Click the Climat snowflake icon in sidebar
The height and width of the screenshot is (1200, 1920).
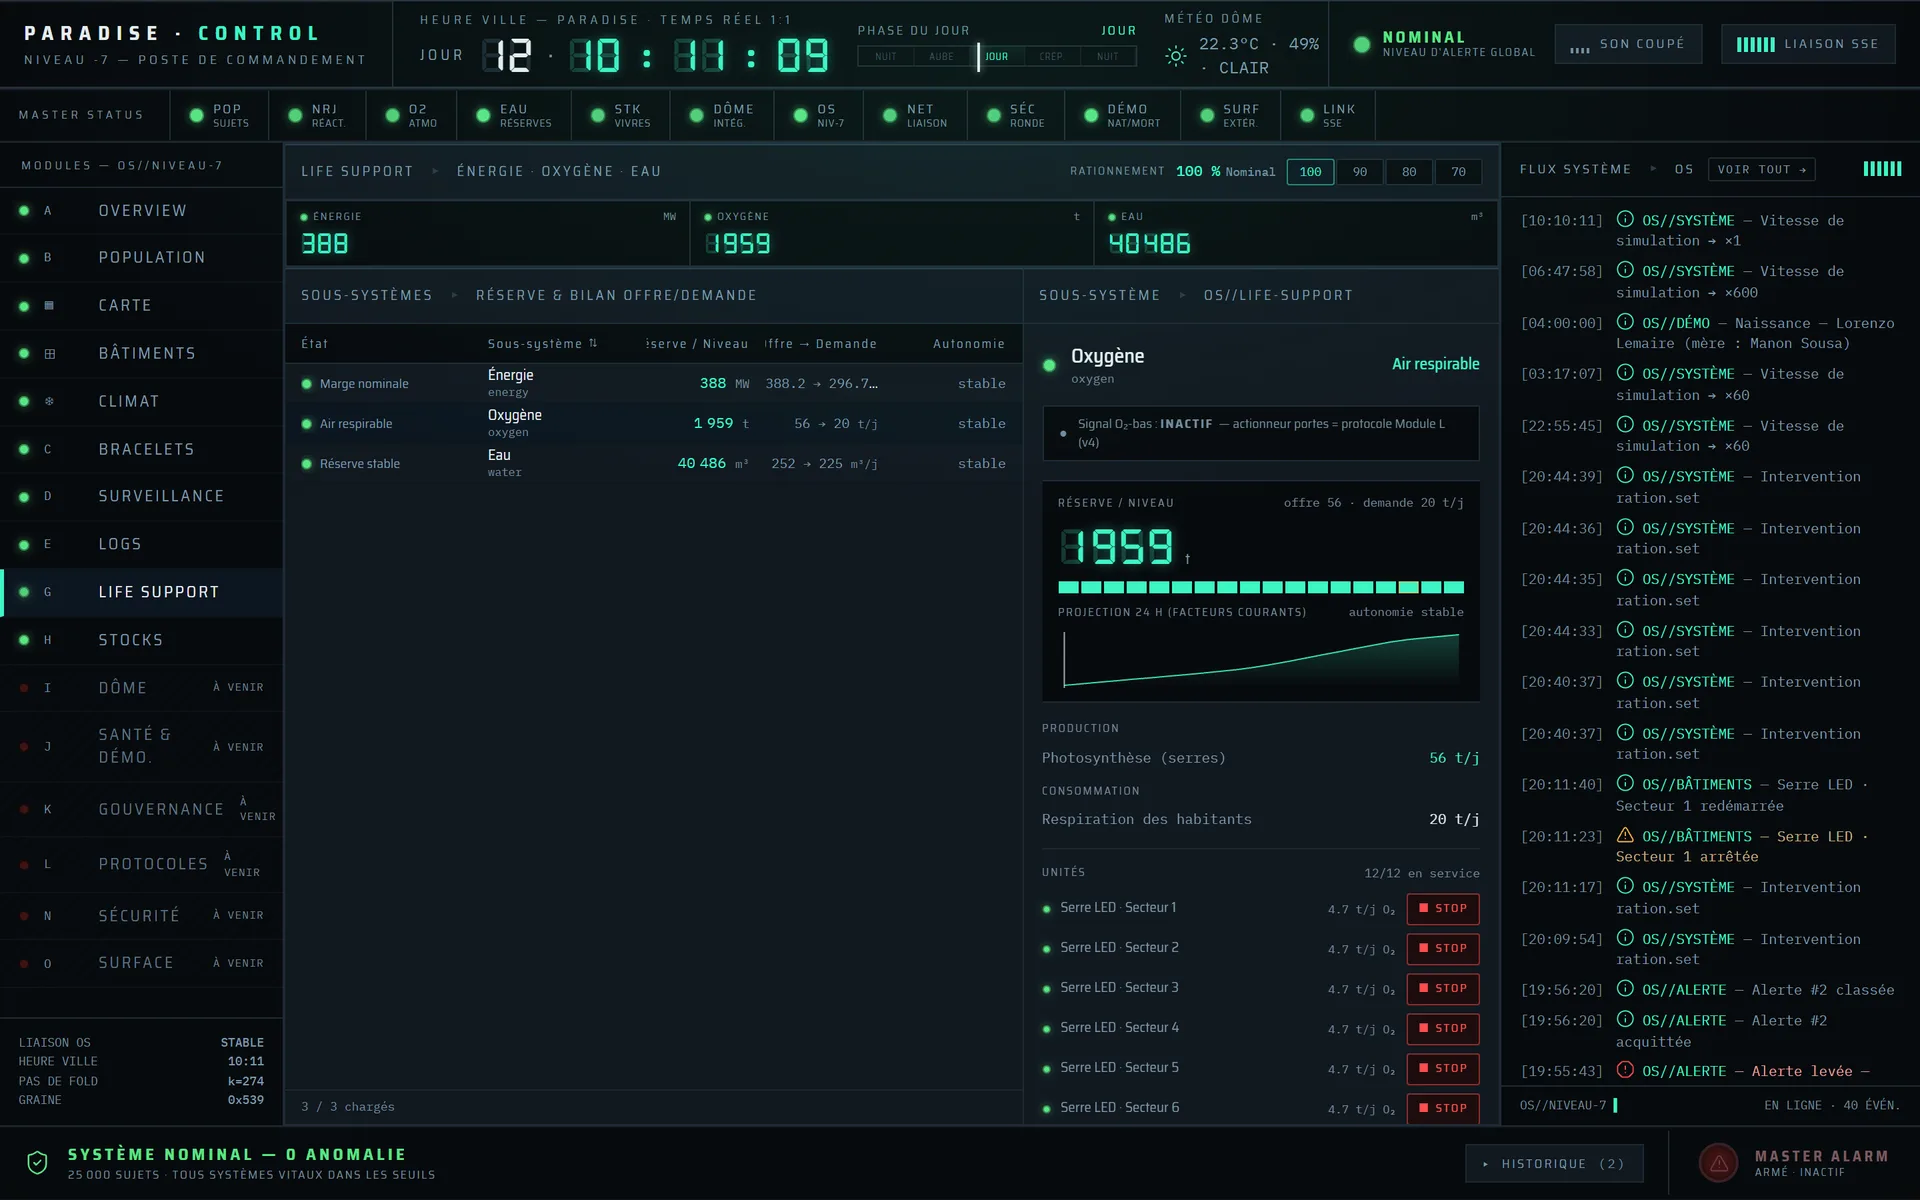tap(49, 401)
